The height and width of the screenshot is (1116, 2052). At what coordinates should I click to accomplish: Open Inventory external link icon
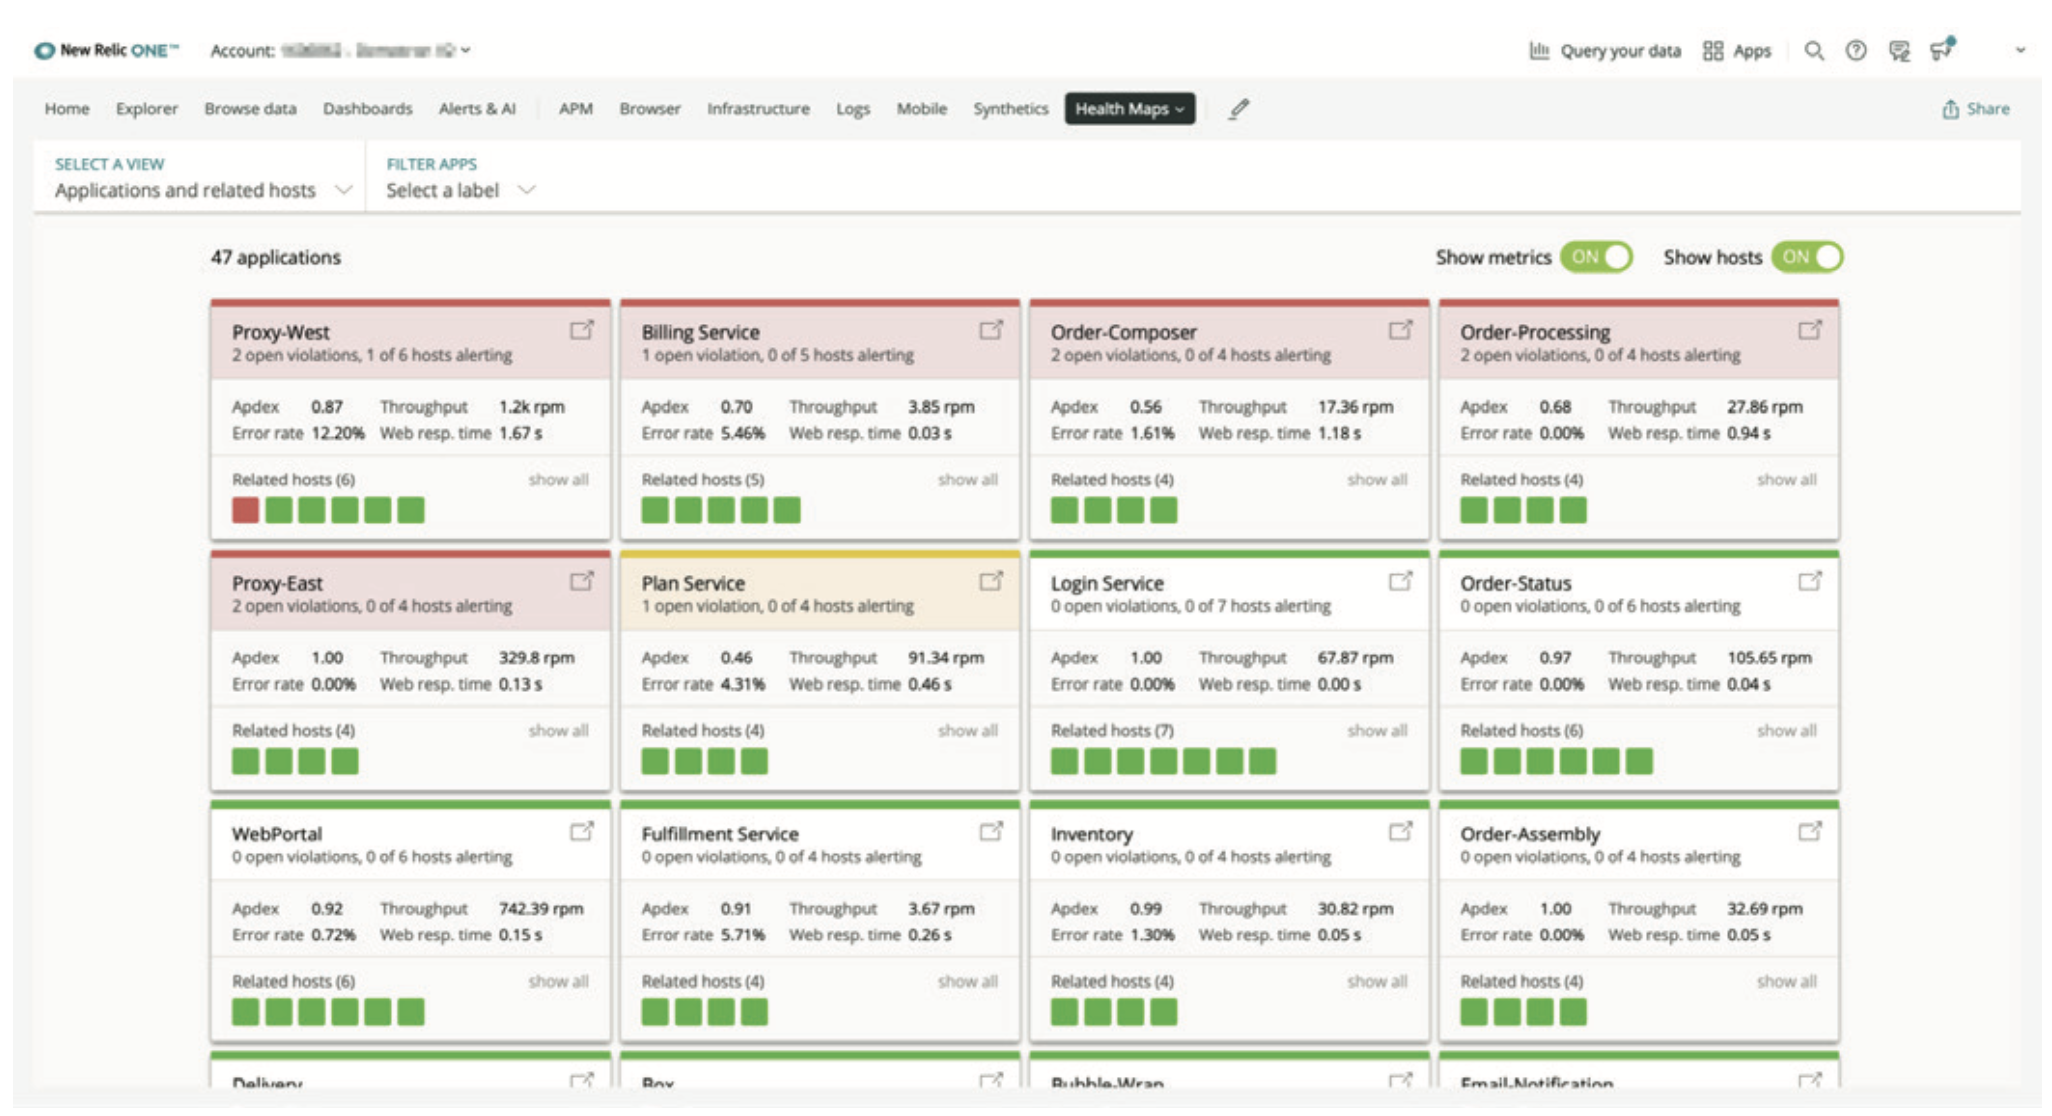click(x=1400, y=831)
